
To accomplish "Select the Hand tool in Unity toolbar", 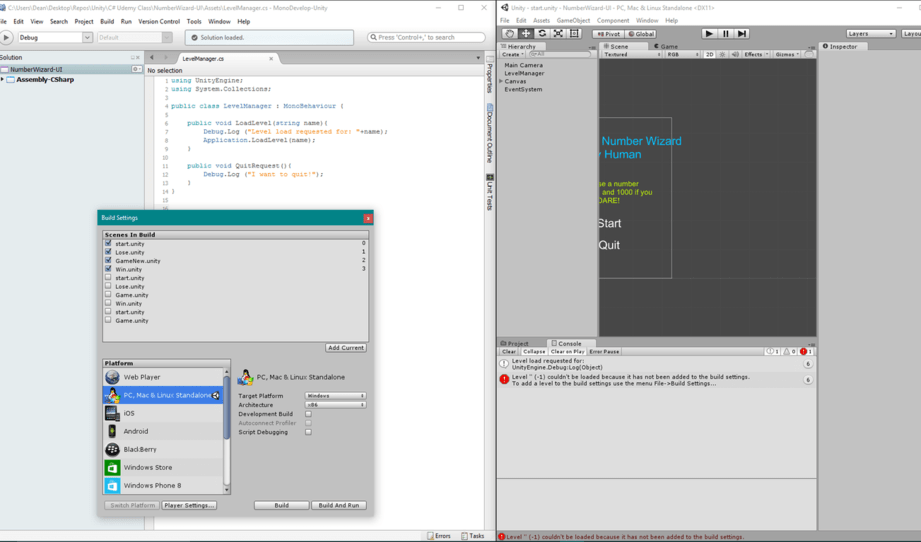I will click(509, 33).
